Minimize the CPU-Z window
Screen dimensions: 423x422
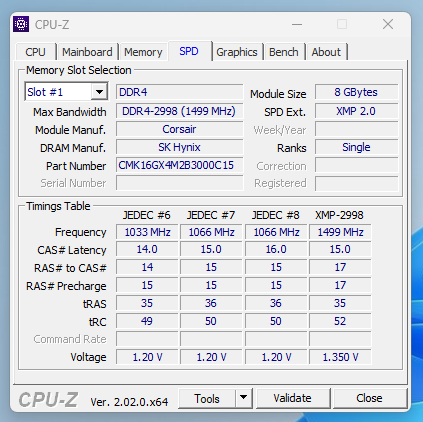click(297, 24)
